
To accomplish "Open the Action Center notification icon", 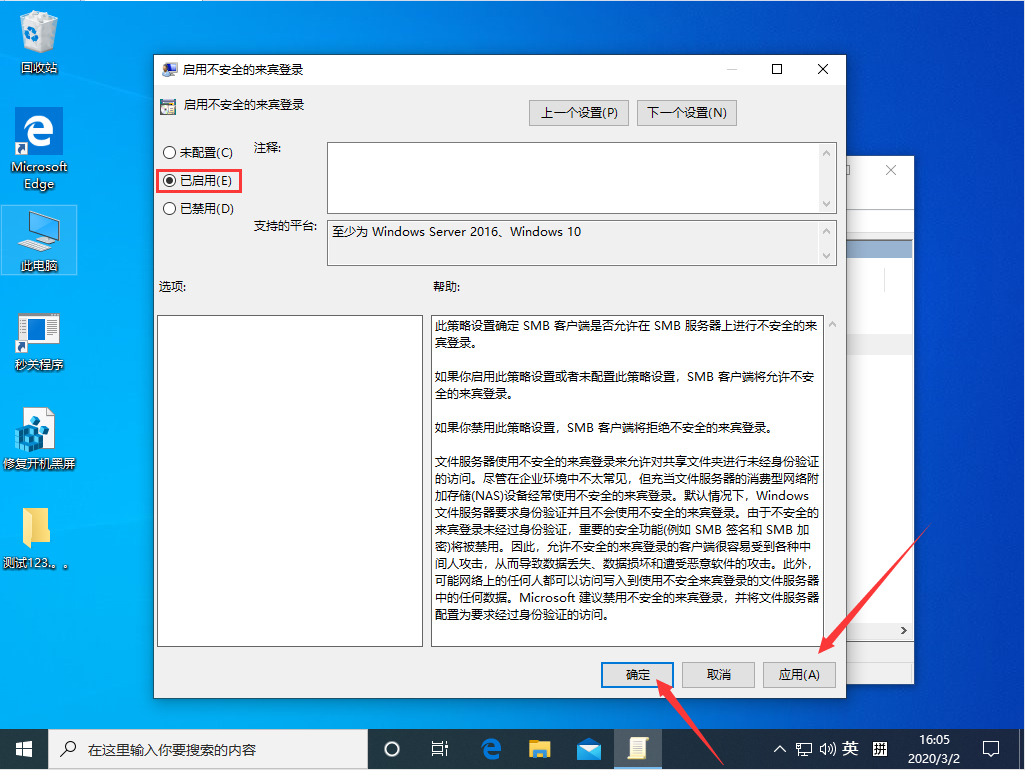I will point(991,748).
